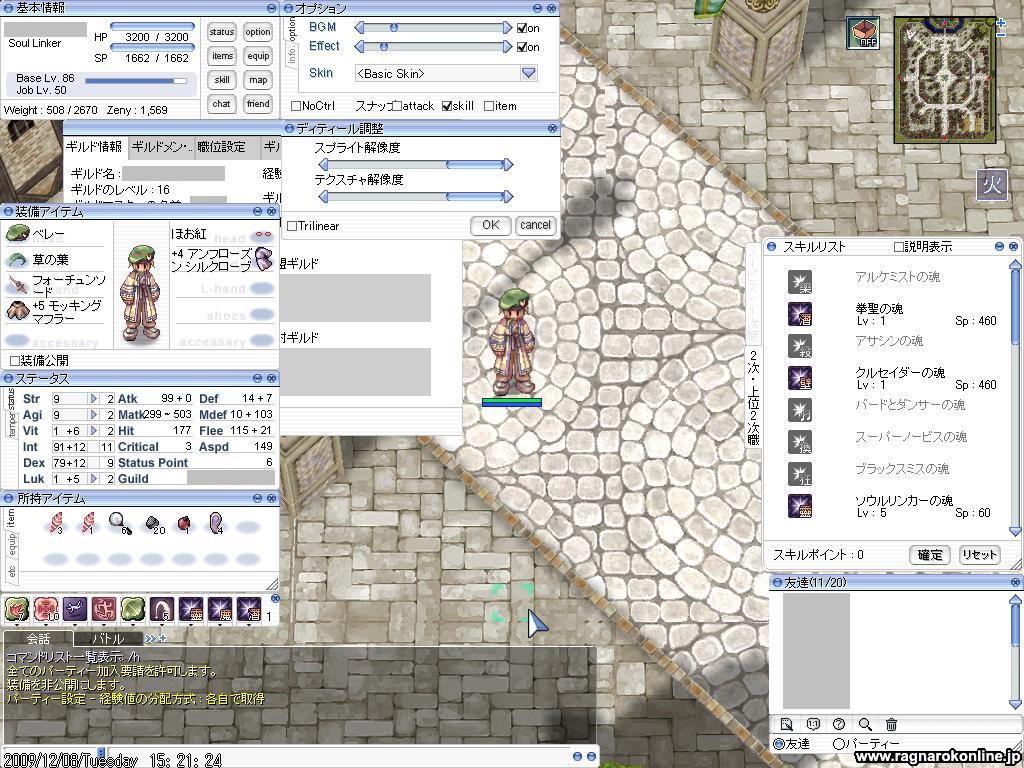Enable the NoCtrl checkbox
This screenshot has height=768, width=1024.
(296, 106)
